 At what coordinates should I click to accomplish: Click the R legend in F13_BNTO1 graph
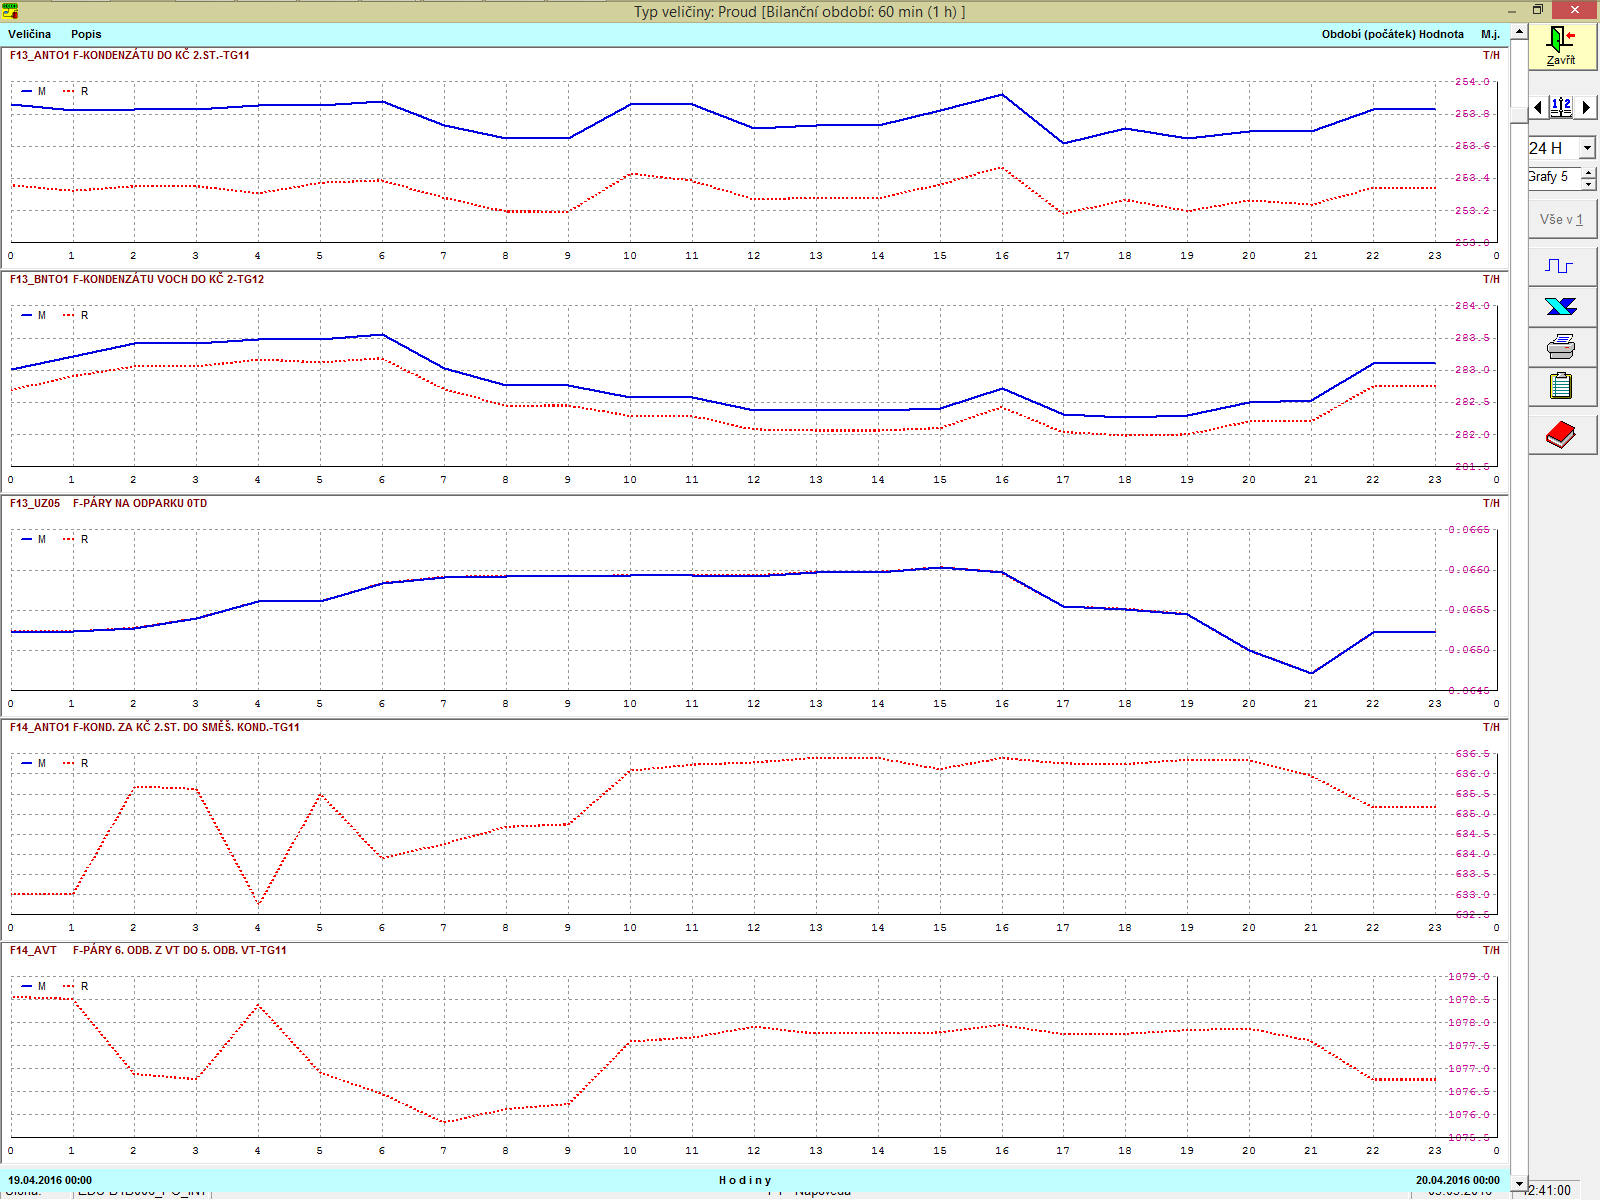pyautogui.click(x=76, y=315)
